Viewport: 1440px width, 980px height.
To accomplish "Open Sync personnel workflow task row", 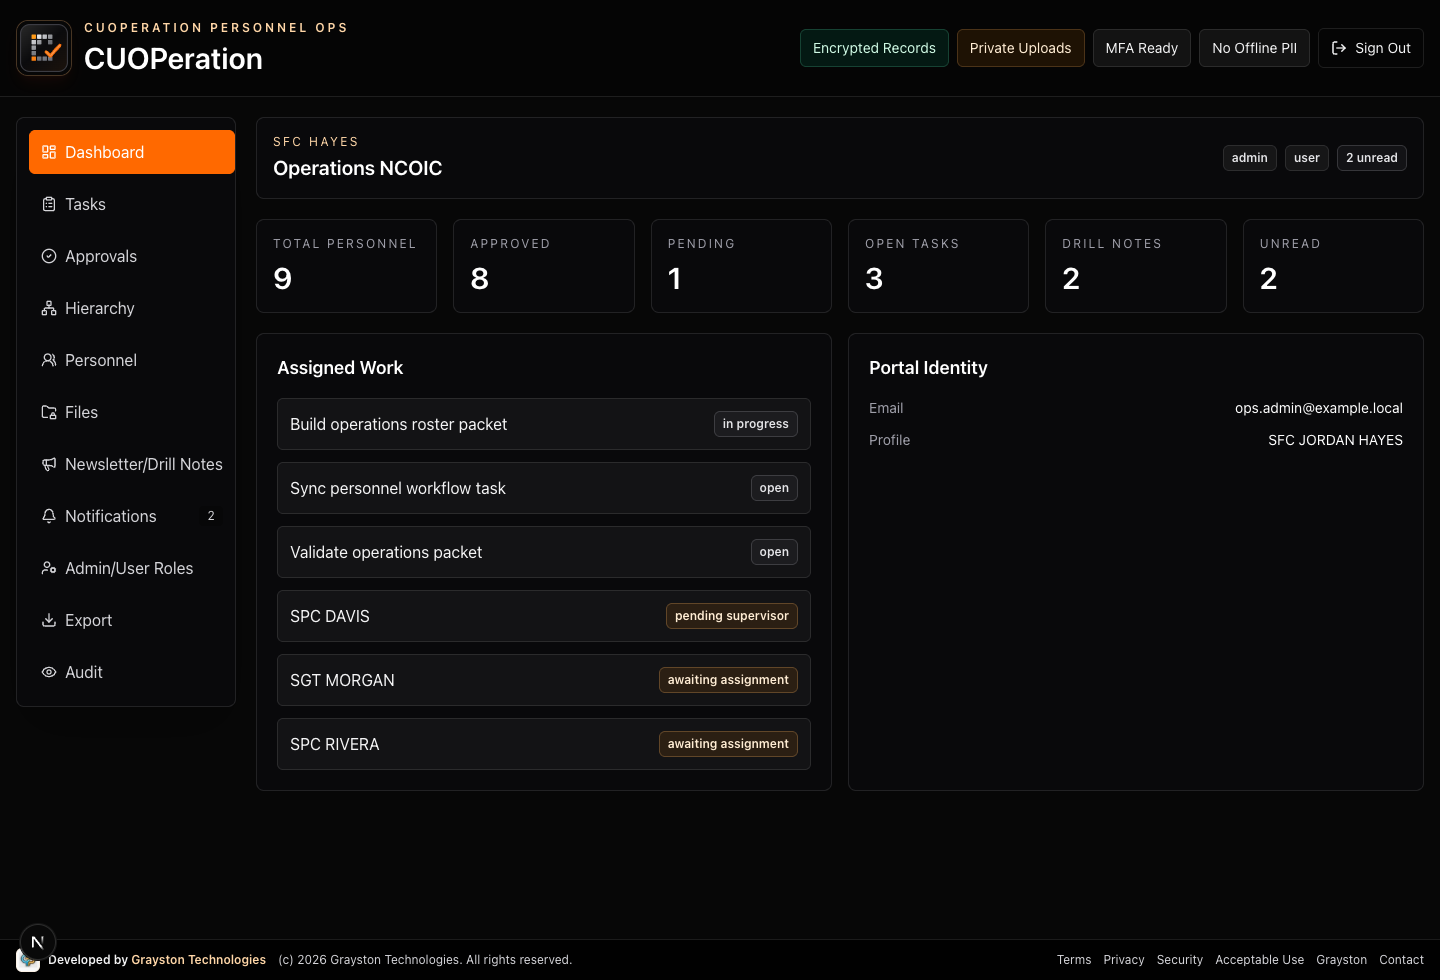I will (x=544, y=488).
